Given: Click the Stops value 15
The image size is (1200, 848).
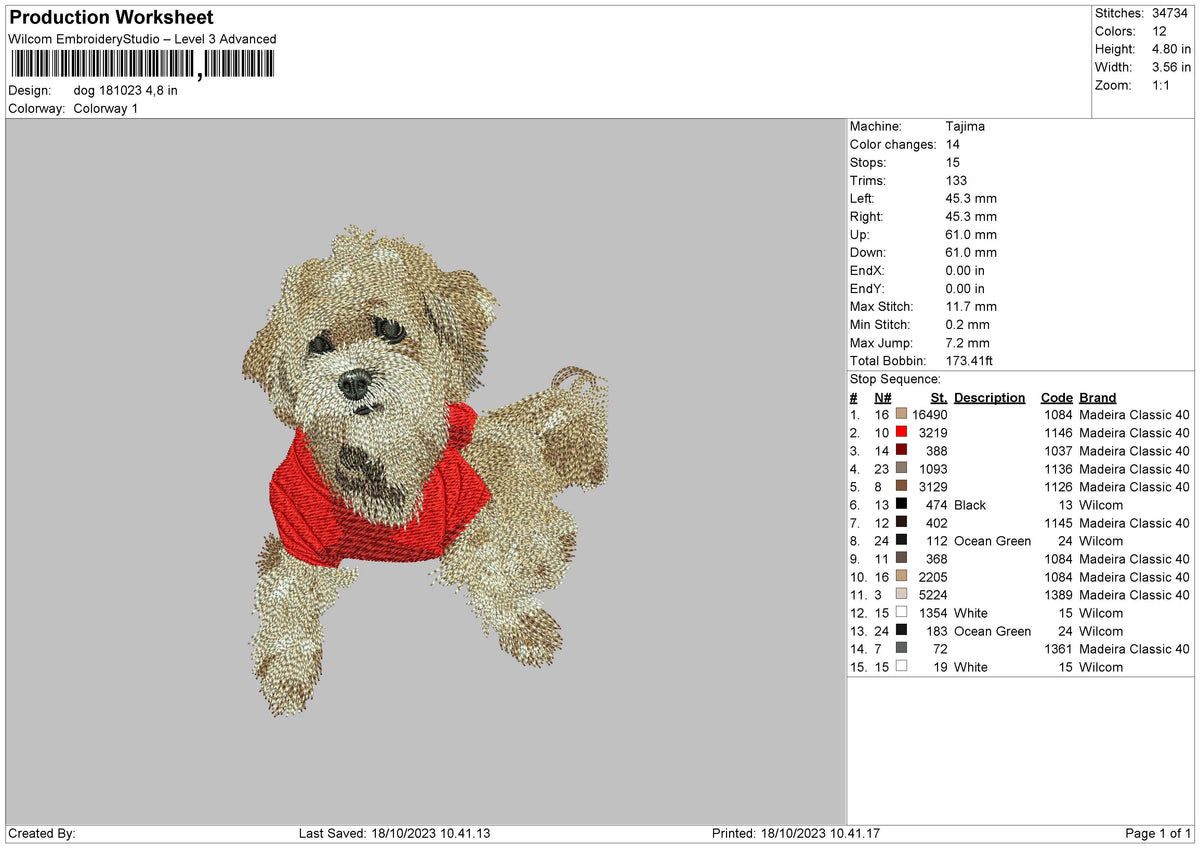Looking at the screenshot, I should coord(953,163).
